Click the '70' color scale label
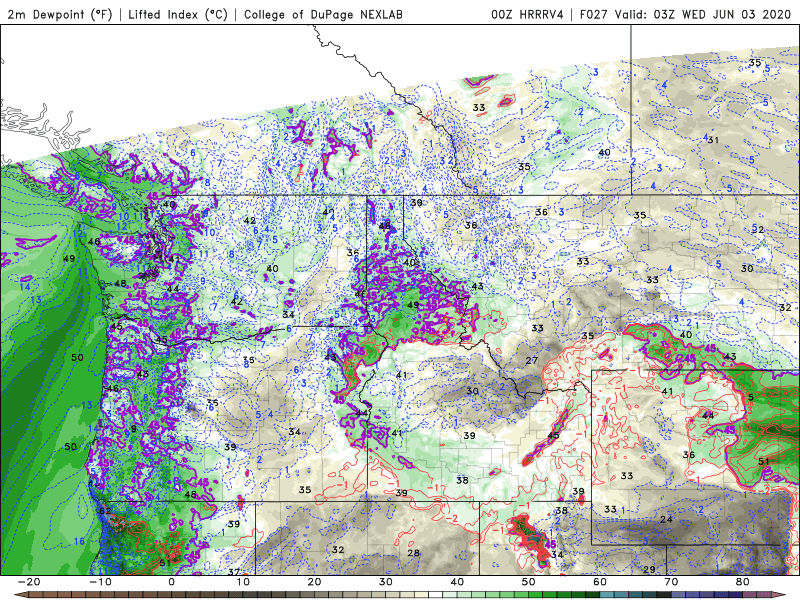This screenshot has width=800, height=600. pos(671,582)
